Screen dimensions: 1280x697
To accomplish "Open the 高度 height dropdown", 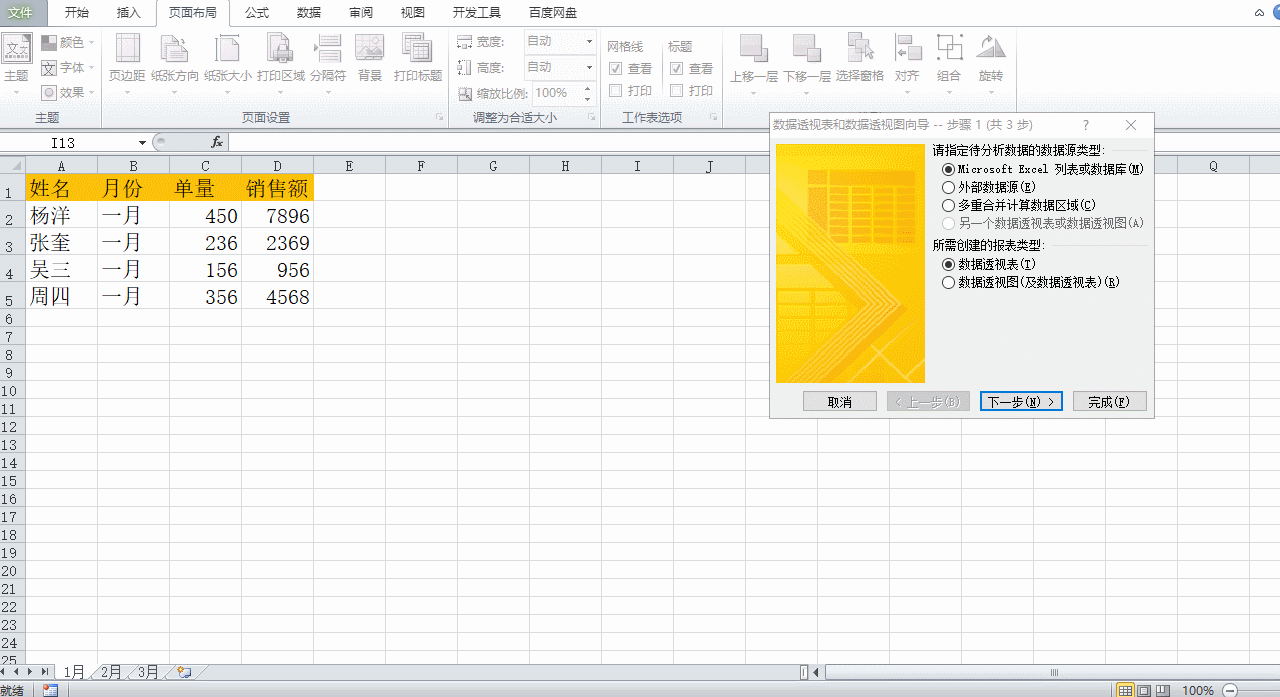I will (x=589, y=67).
